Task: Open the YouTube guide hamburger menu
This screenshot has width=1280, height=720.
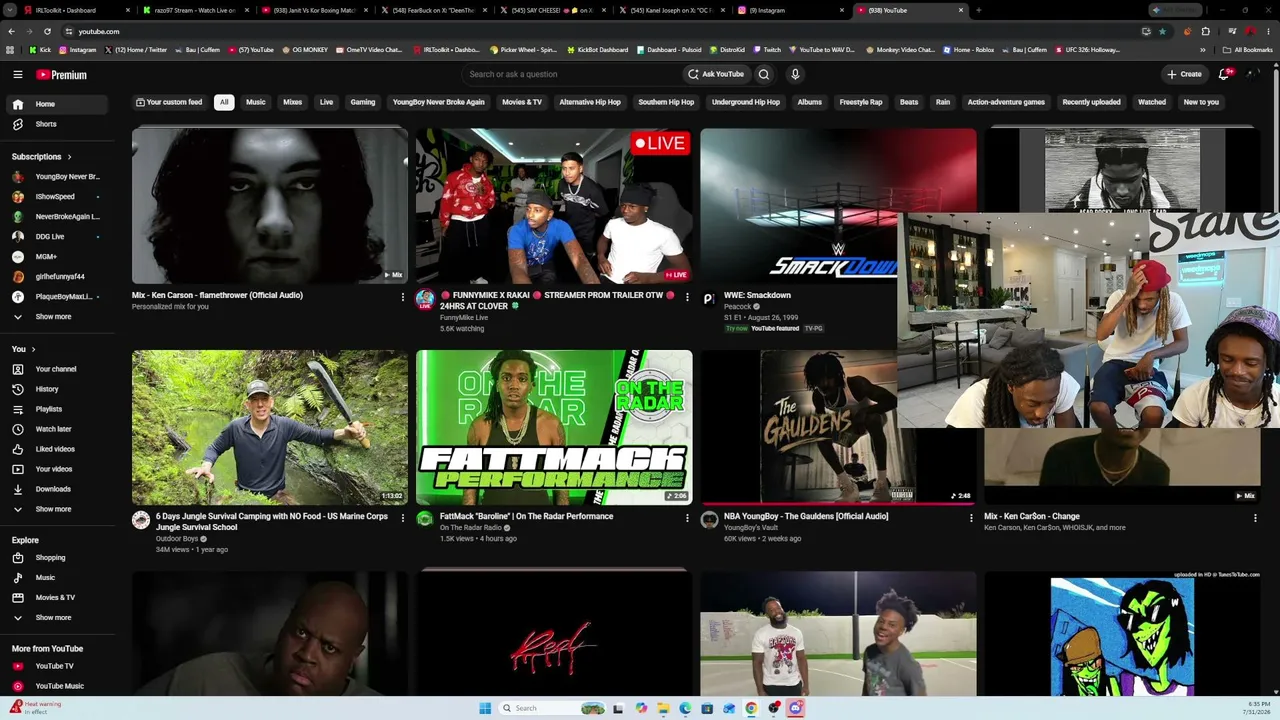Action: pos(17,74)
